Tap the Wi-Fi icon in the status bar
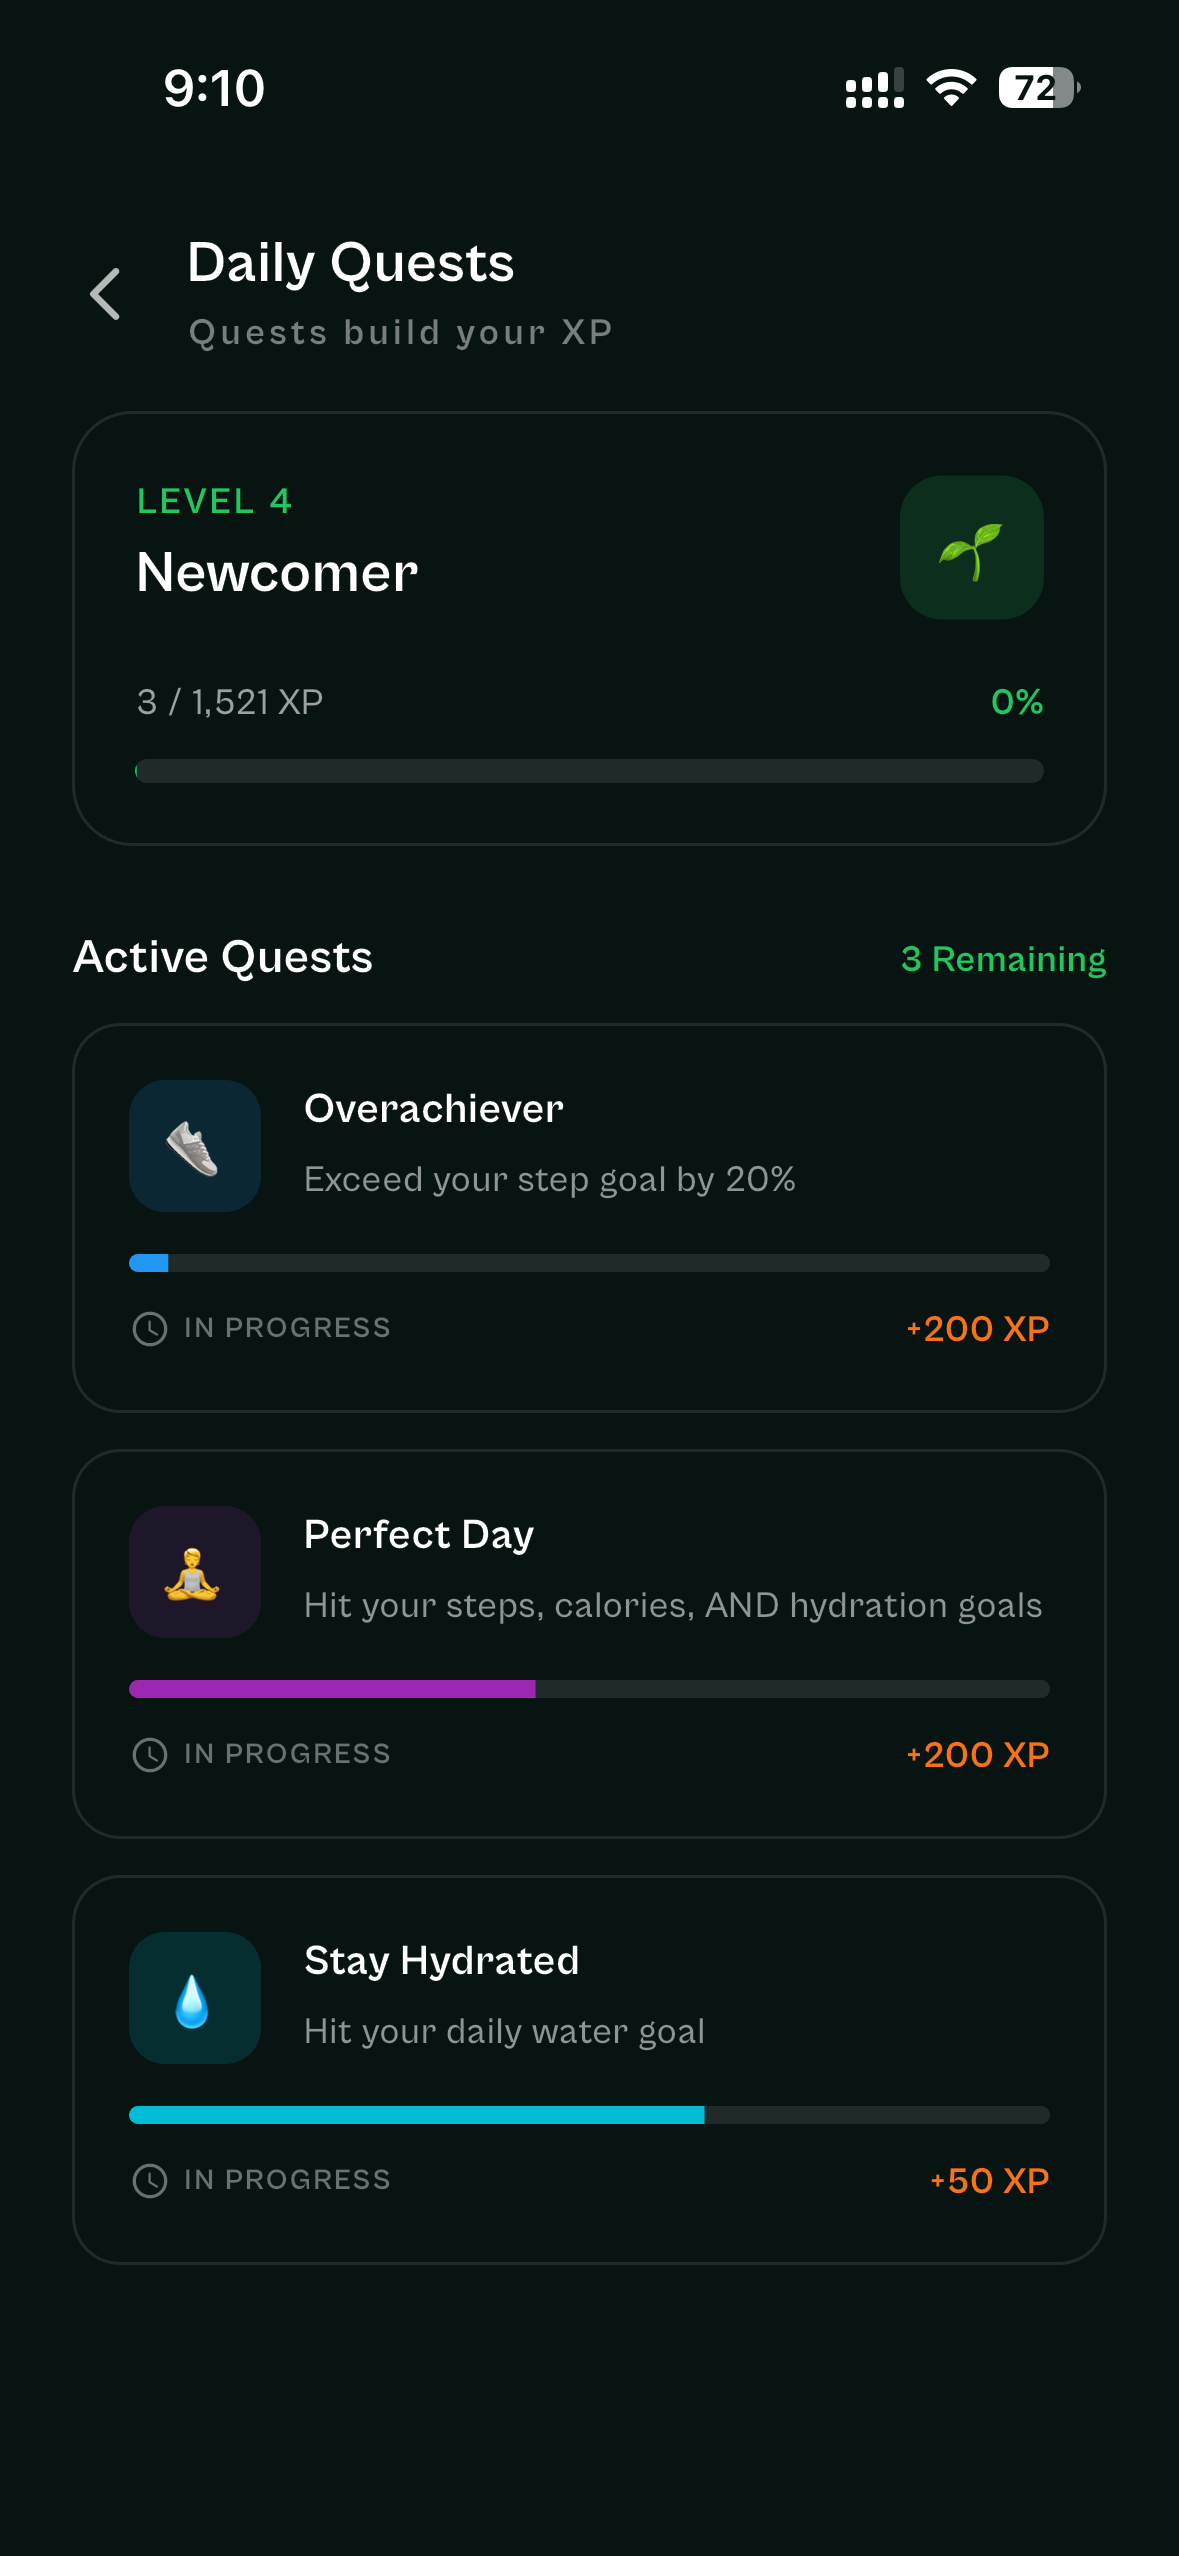This screenshot has width=1179, height=2556. (949, 88)
